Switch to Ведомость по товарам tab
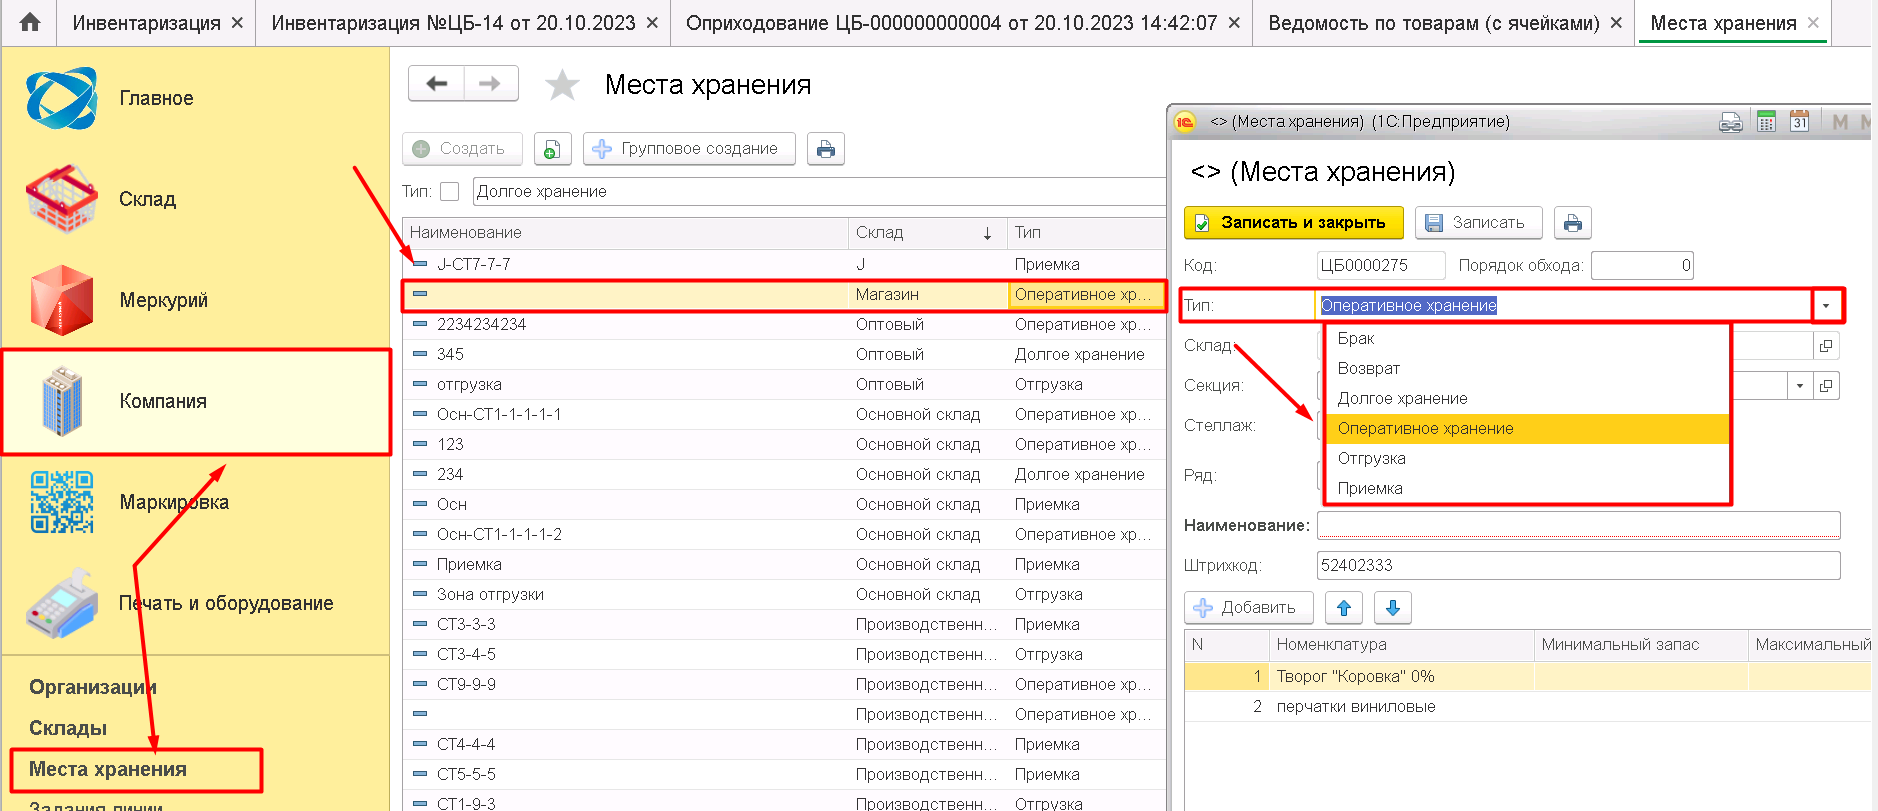 1433,23
